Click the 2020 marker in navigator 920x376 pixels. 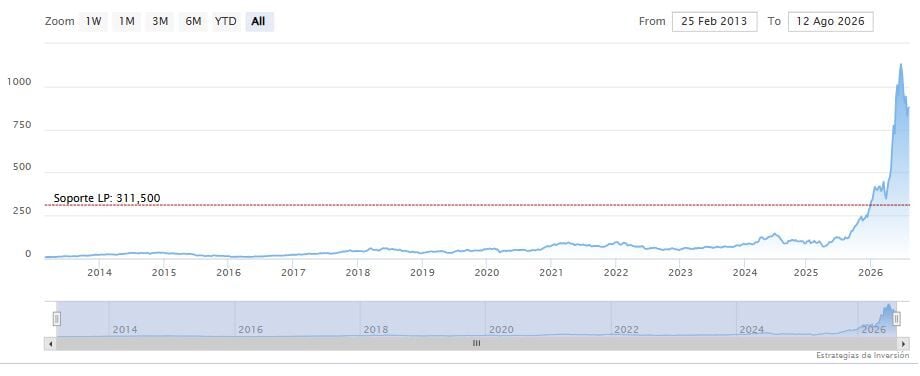point(501,330)
